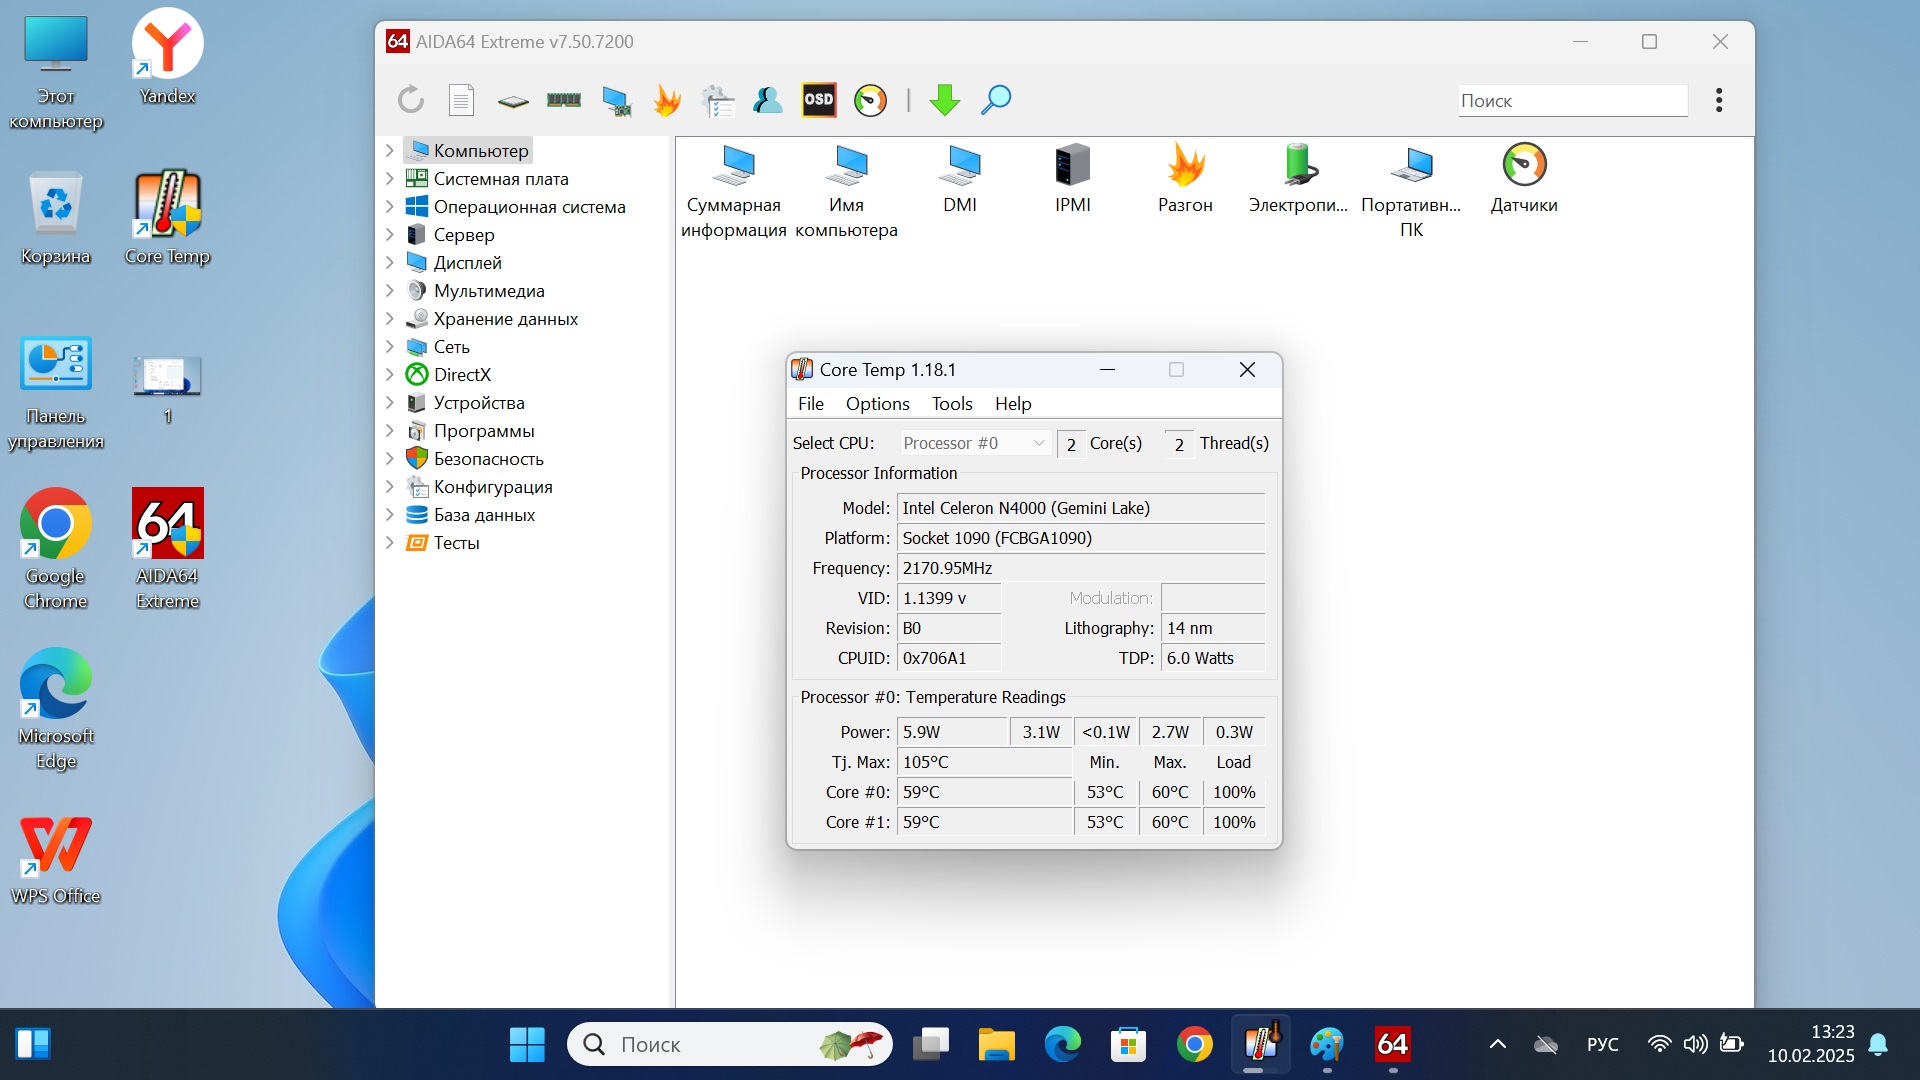Open the Core Temp Tools menu
The height and width of the screenshot is (1080, 1920).
[952, 404]
